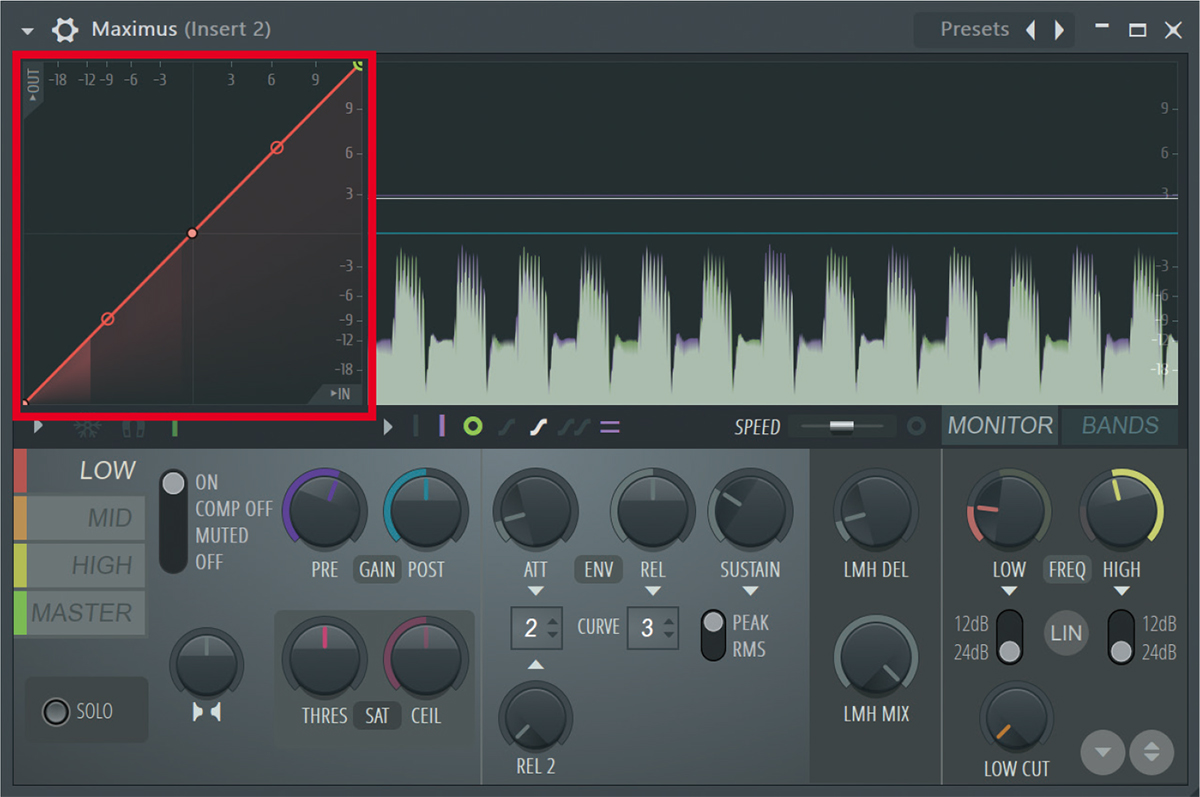Change the attack curve value 2 stepper
The image size is (1200, 797).
click(537, 628)
